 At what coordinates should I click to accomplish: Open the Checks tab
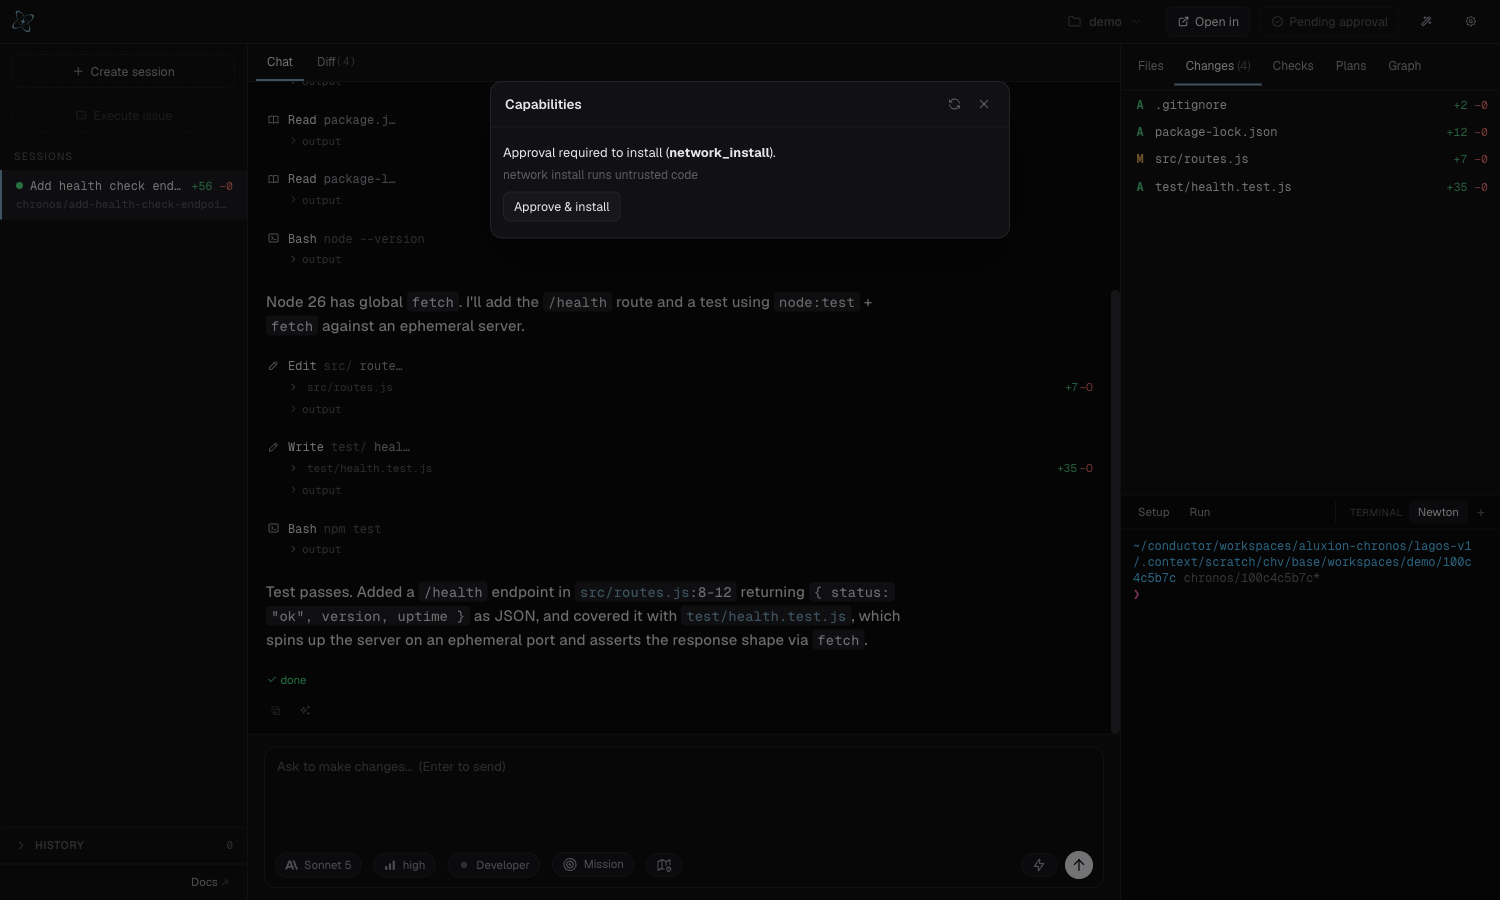click(x=1293, y=66)
